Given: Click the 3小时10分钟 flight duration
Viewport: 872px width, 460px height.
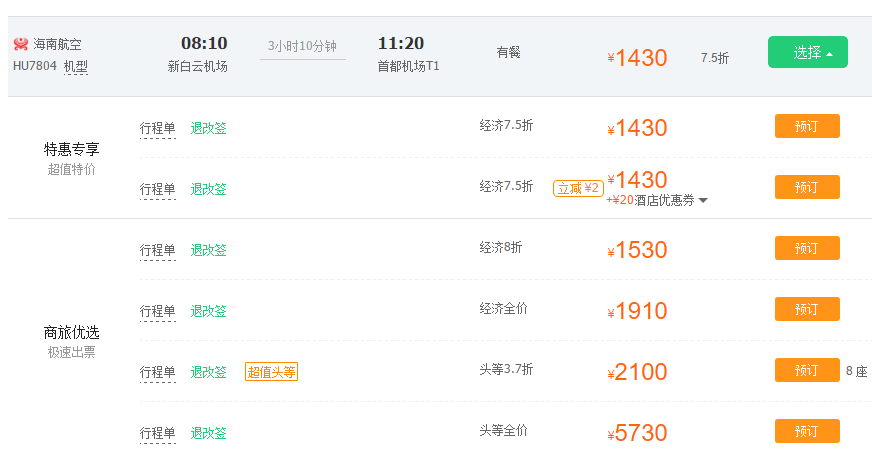Looking at the screenshot, I should pyautogui.click(x=303, y=46).
